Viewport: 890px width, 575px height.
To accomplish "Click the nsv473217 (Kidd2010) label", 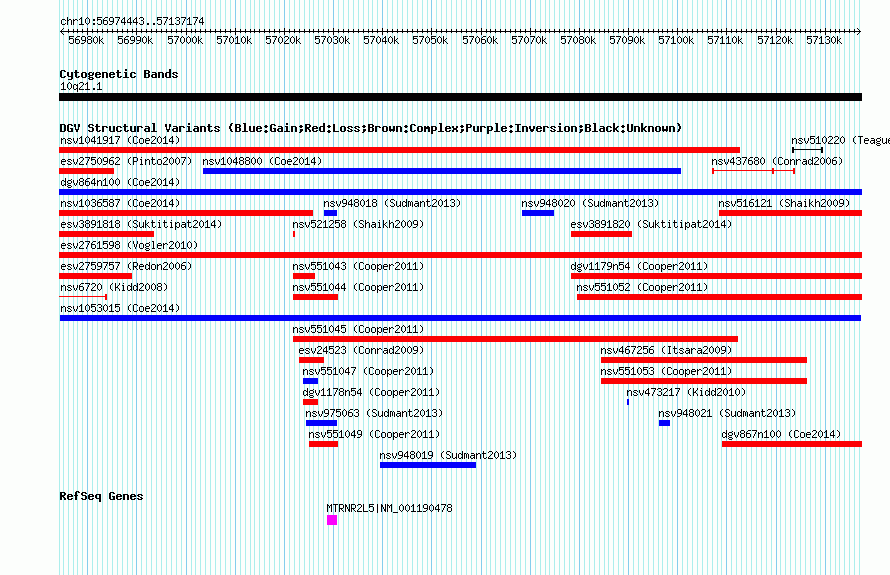I will pyautogui.click(x=686, y=392).
